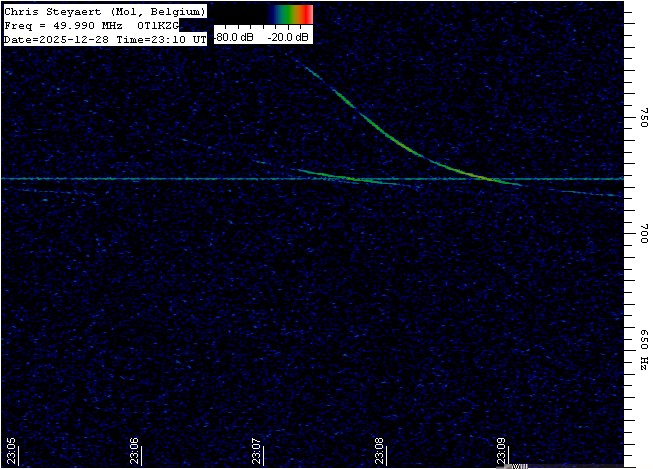
Task: Click the 23:07 time axis marker
Action: tap(258, 451)
